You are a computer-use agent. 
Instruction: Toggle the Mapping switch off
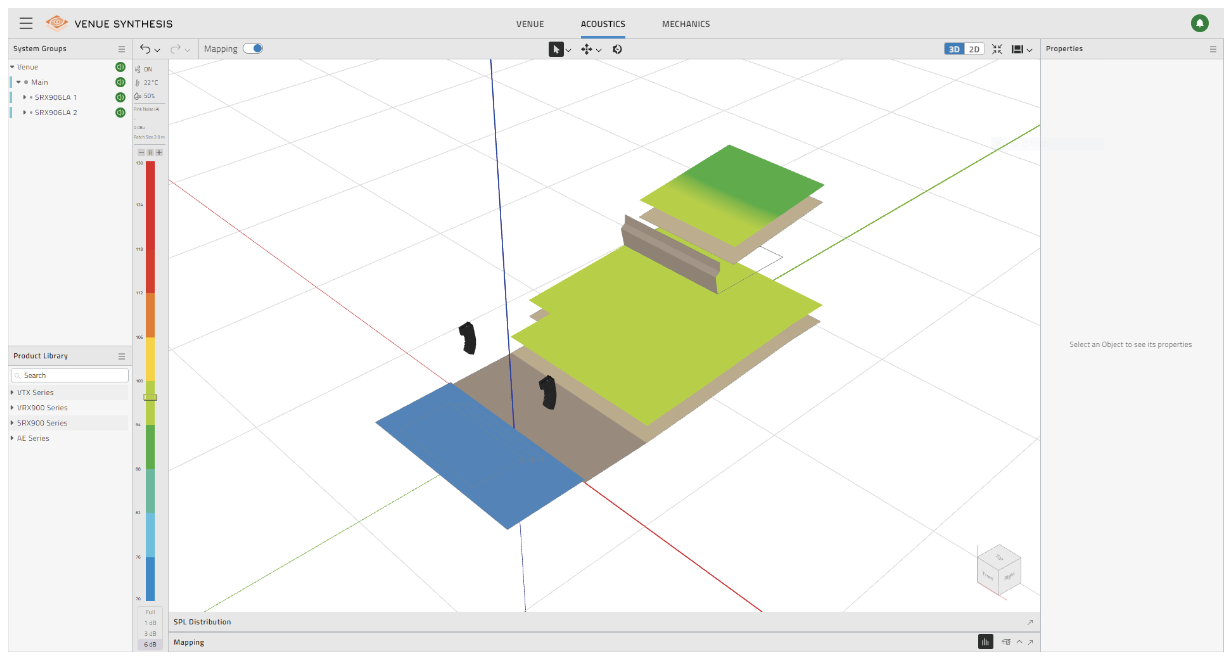253,48
